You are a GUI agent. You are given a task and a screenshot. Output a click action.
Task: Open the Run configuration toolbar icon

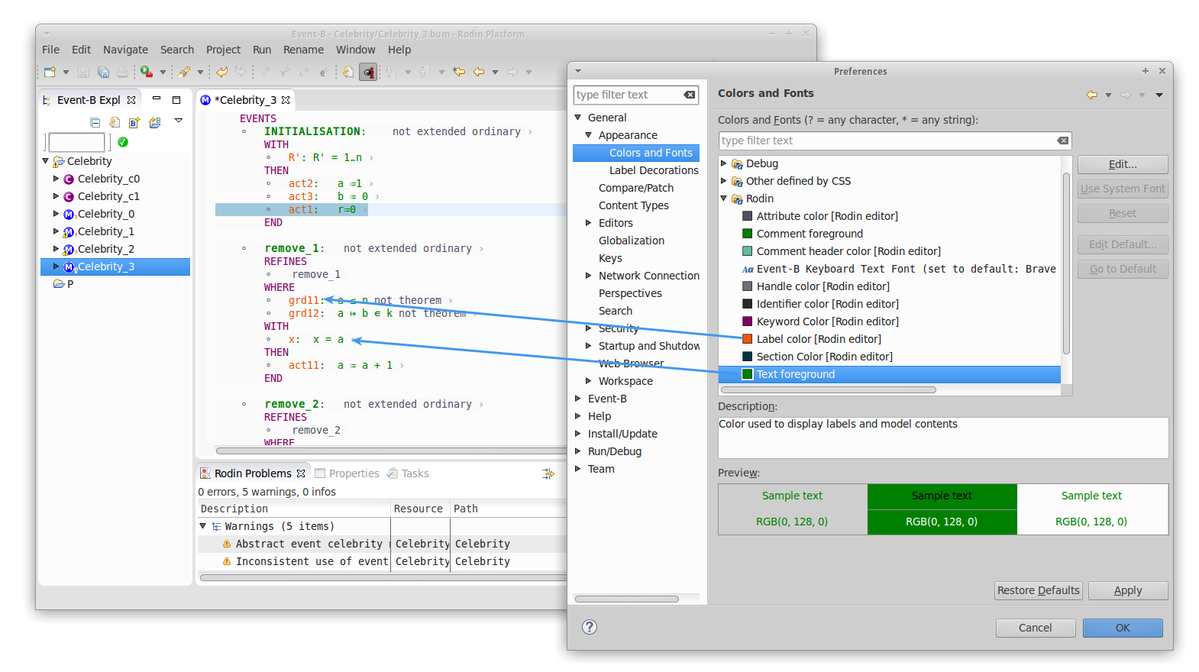[x=146, y=72]
